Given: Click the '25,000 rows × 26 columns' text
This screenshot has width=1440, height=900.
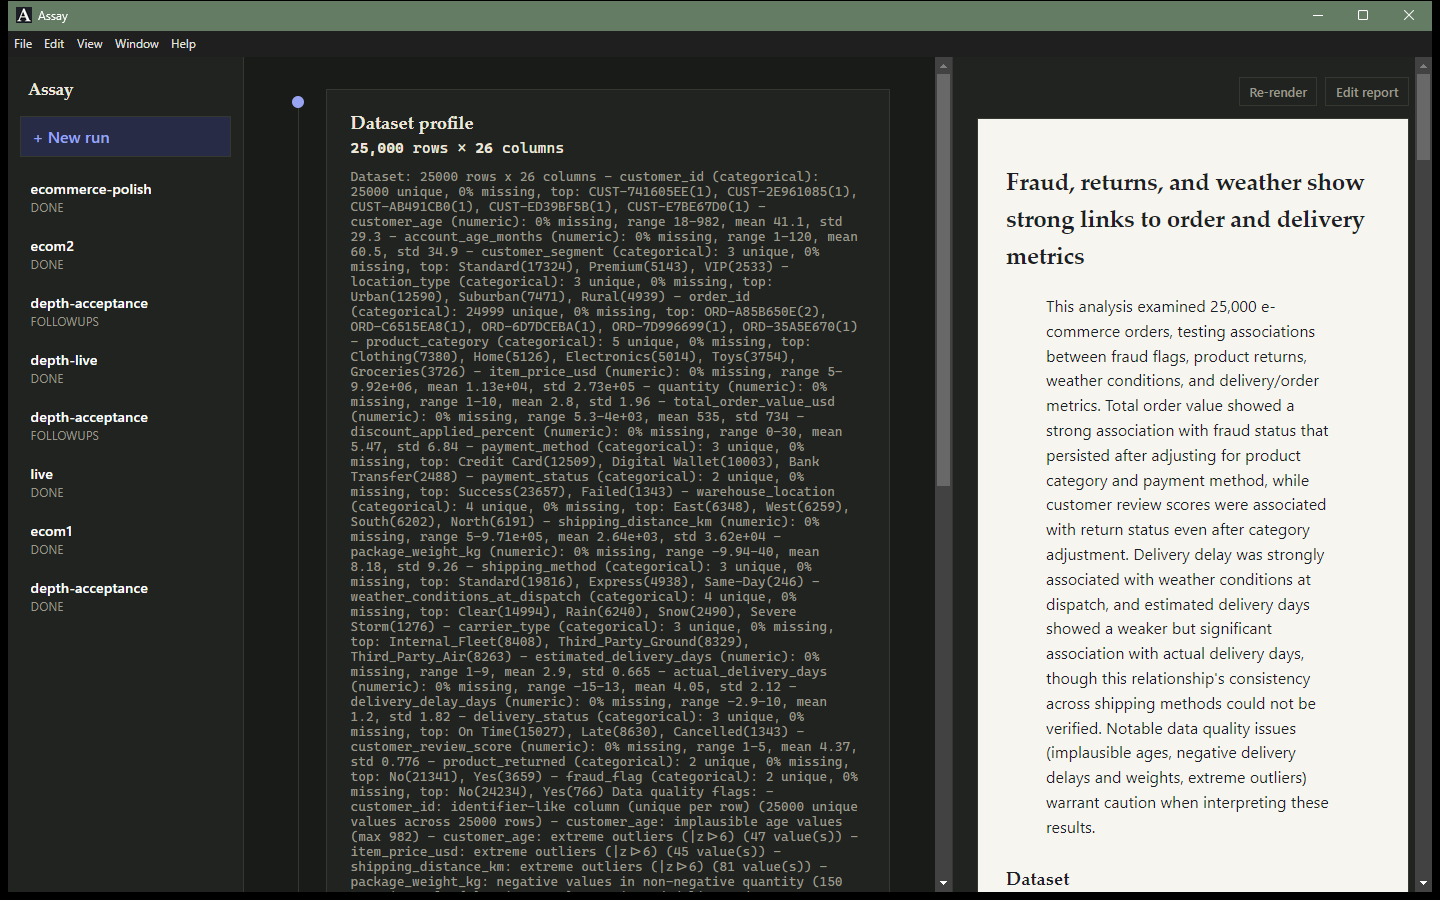Looking at the screenshot, I should point(457,148).
